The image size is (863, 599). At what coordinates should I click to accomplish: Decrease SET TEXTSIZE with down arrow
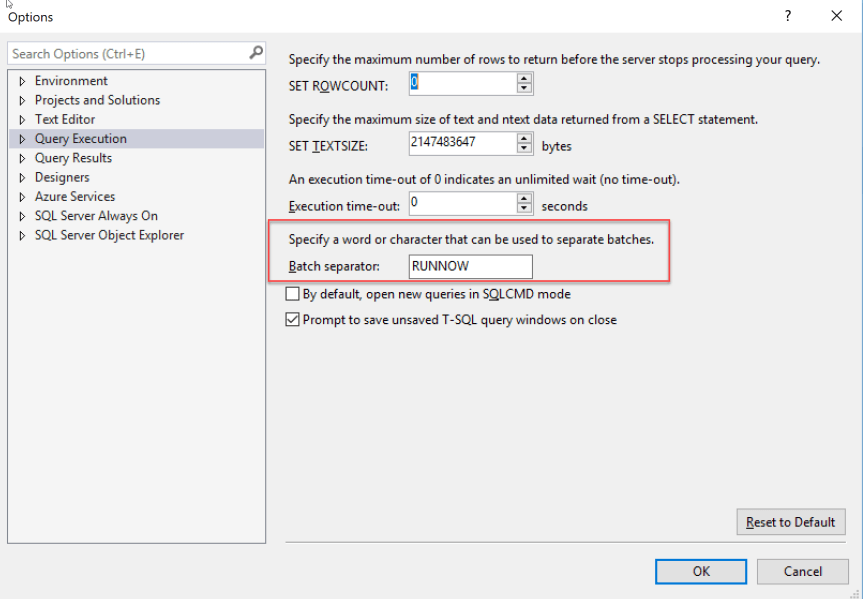tap(526, 150)
